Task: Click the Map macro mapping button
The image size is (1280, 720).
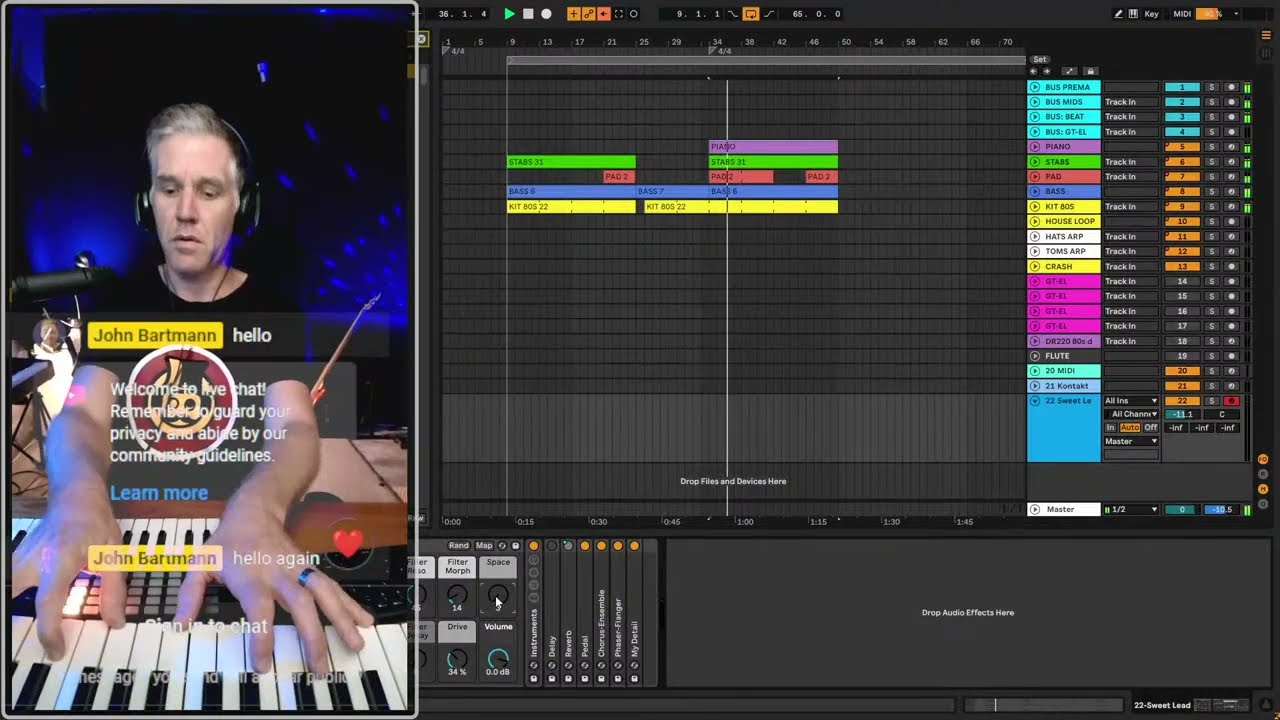Action: (484, 546)
